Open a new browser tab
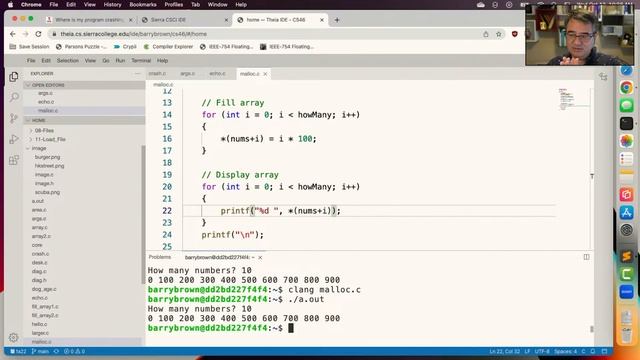 click(x=337, y=20)
